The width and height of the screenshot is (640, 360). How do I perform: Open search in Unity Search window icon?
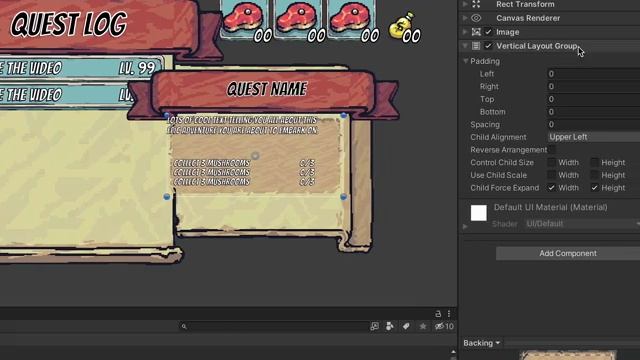coord(374,326)
